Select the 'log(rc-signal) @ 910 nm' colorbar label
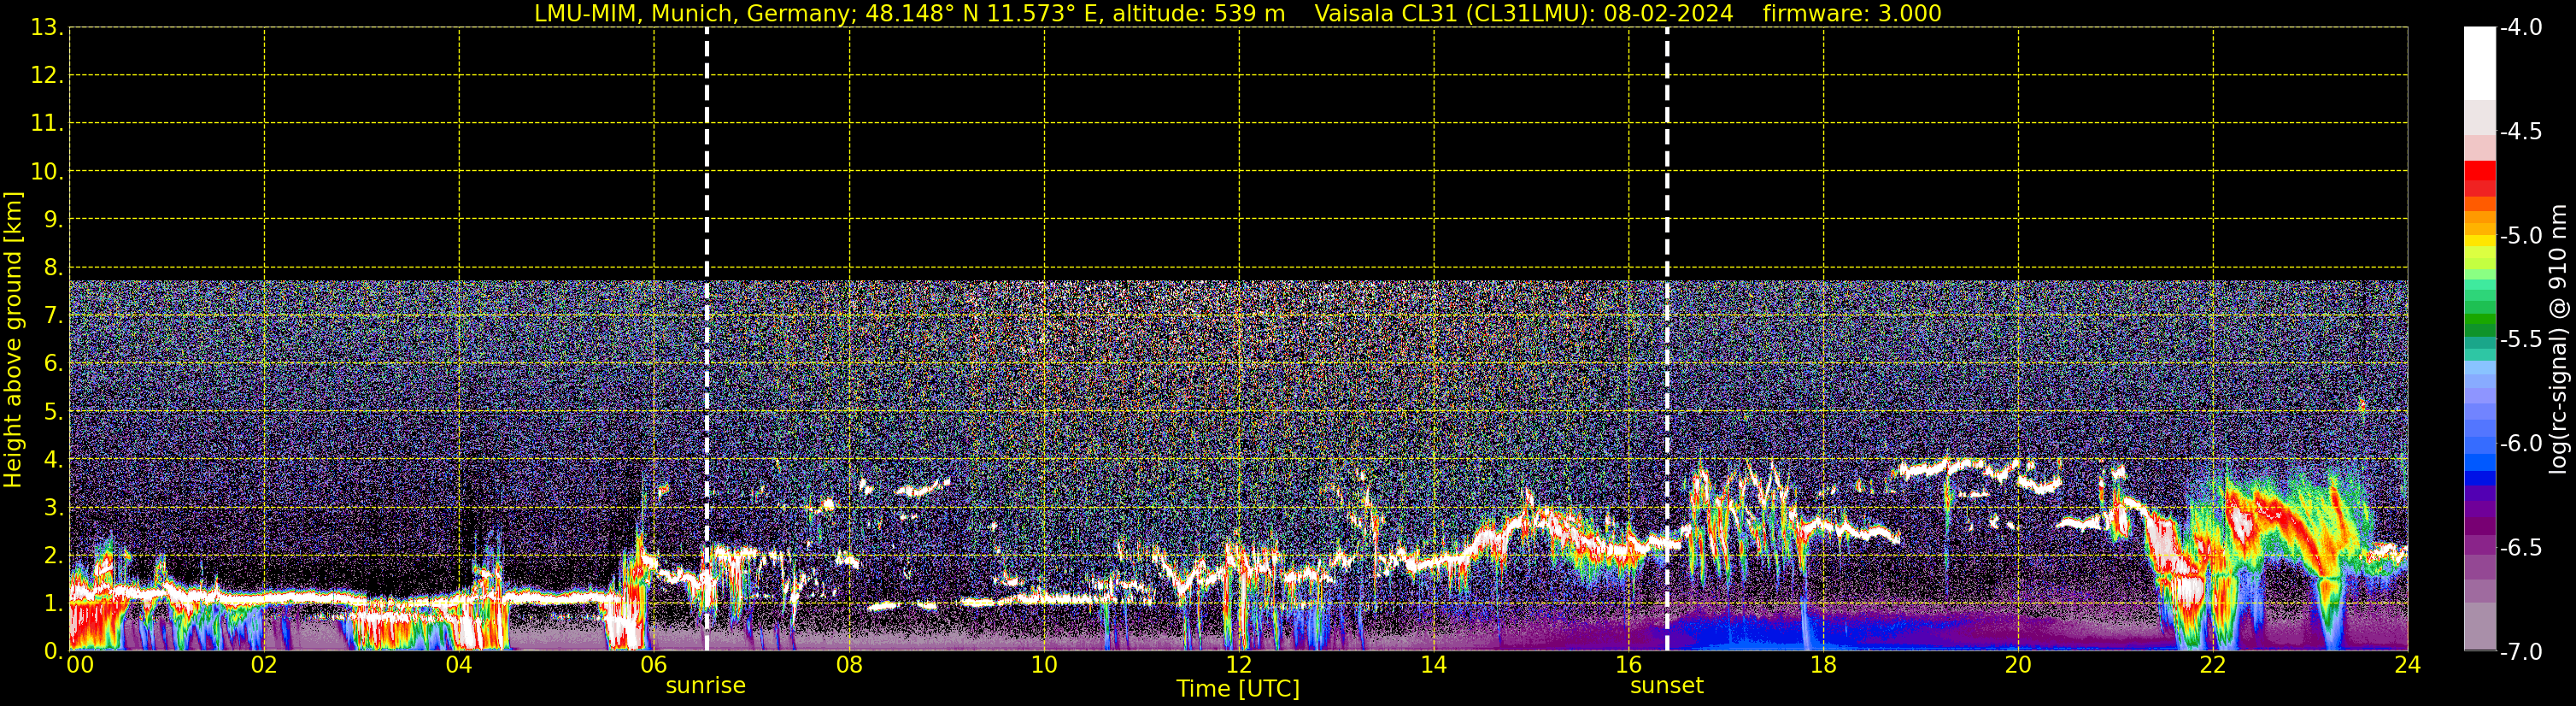 2559,340
